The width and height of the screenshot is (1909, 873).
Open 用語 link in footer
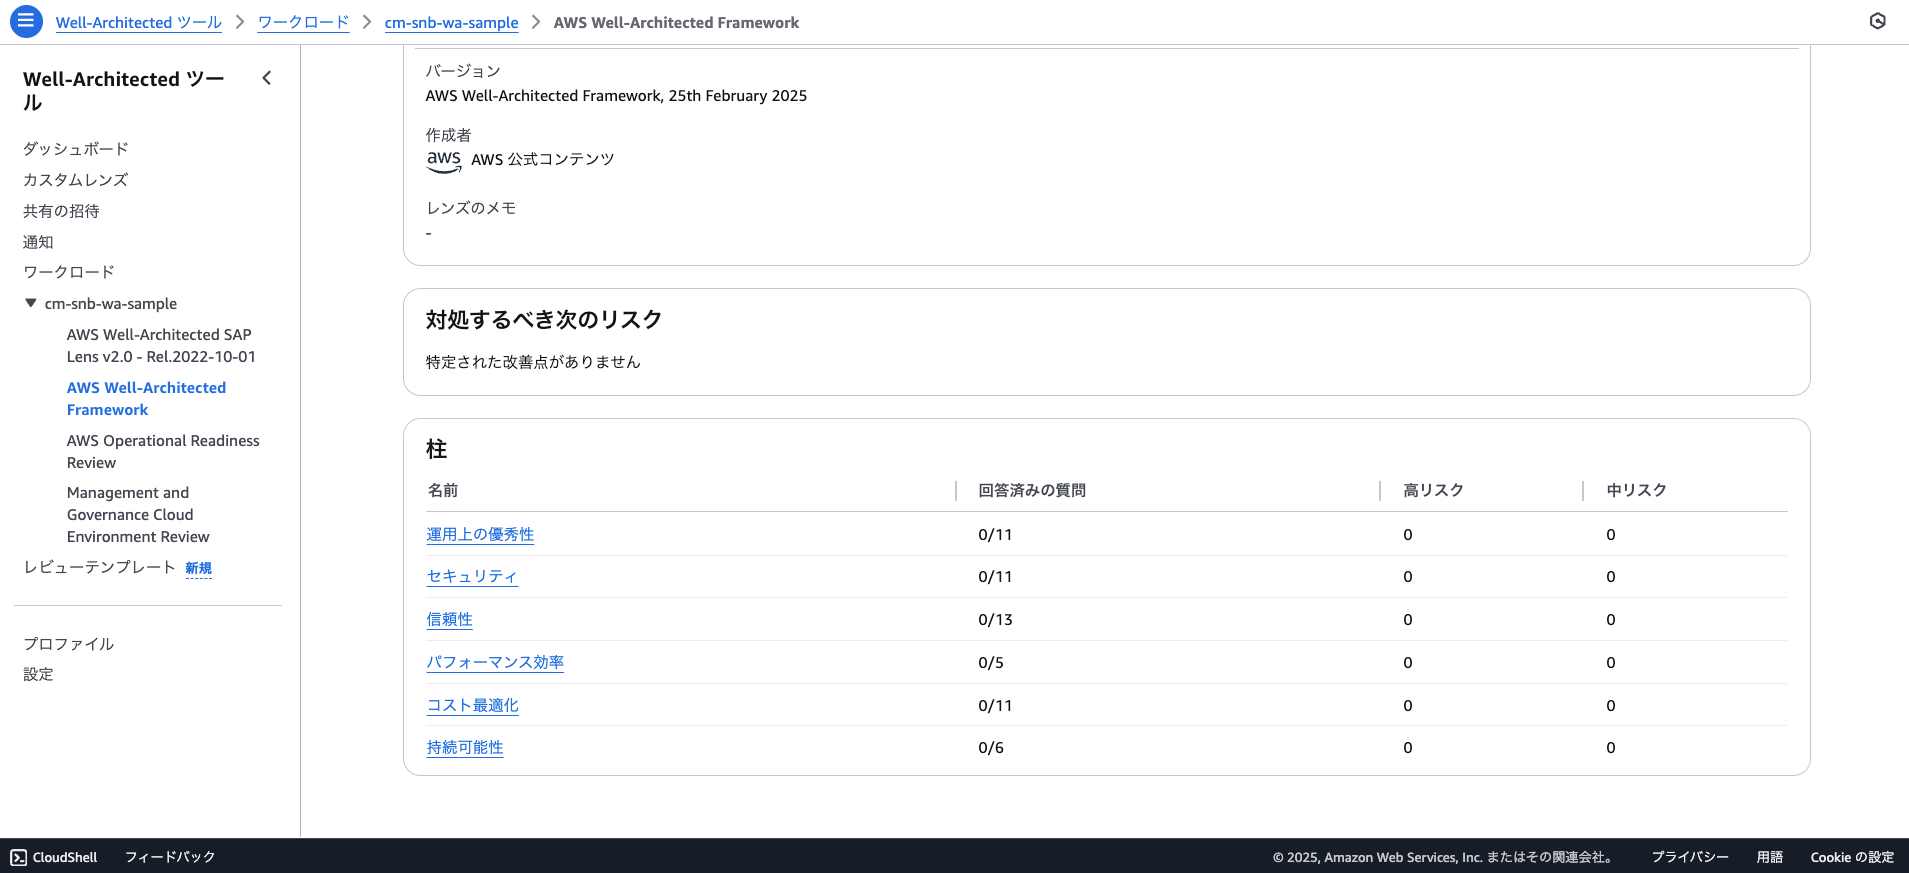(1770, 857)
